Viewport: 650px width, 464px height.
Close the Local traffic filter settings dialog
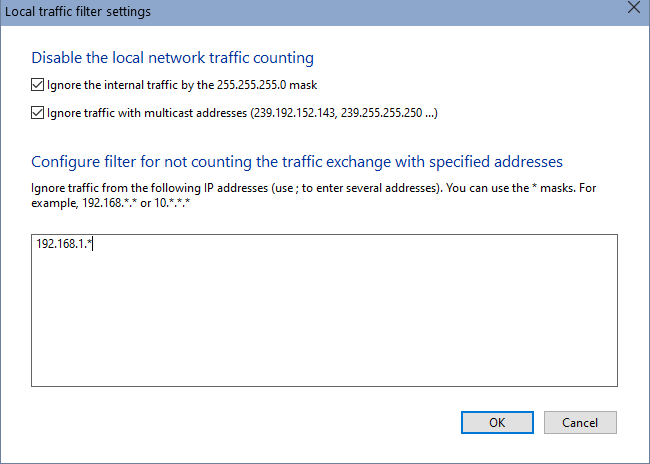click(x=632, y=8)
